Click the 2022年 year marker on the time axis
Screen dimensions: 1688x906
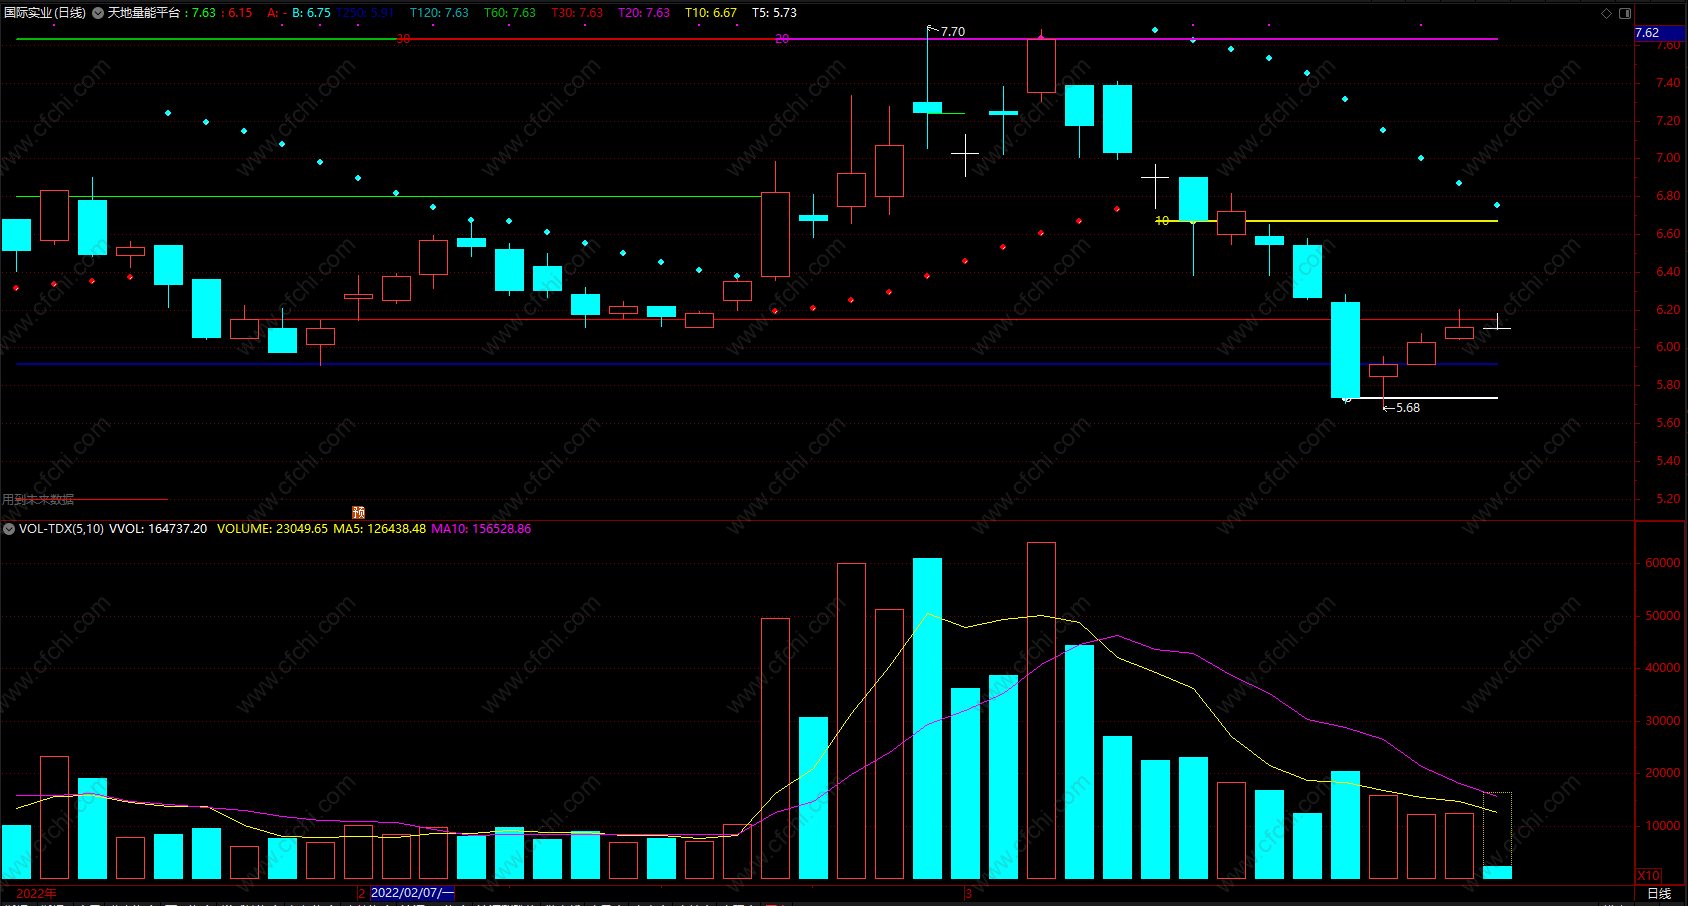click(x=36, y=893)
